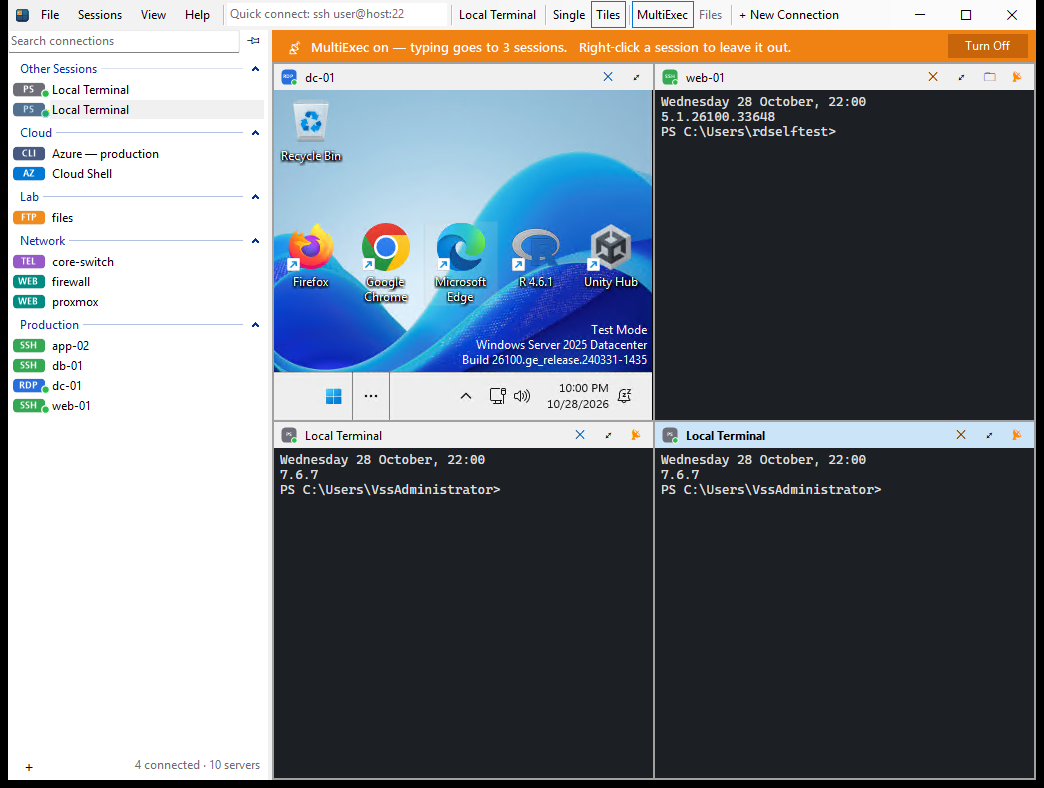Viewport: 1044px width, 788px height.
Task: Open the taskbar overflow dots in dc-01
Action: point(371,397)
